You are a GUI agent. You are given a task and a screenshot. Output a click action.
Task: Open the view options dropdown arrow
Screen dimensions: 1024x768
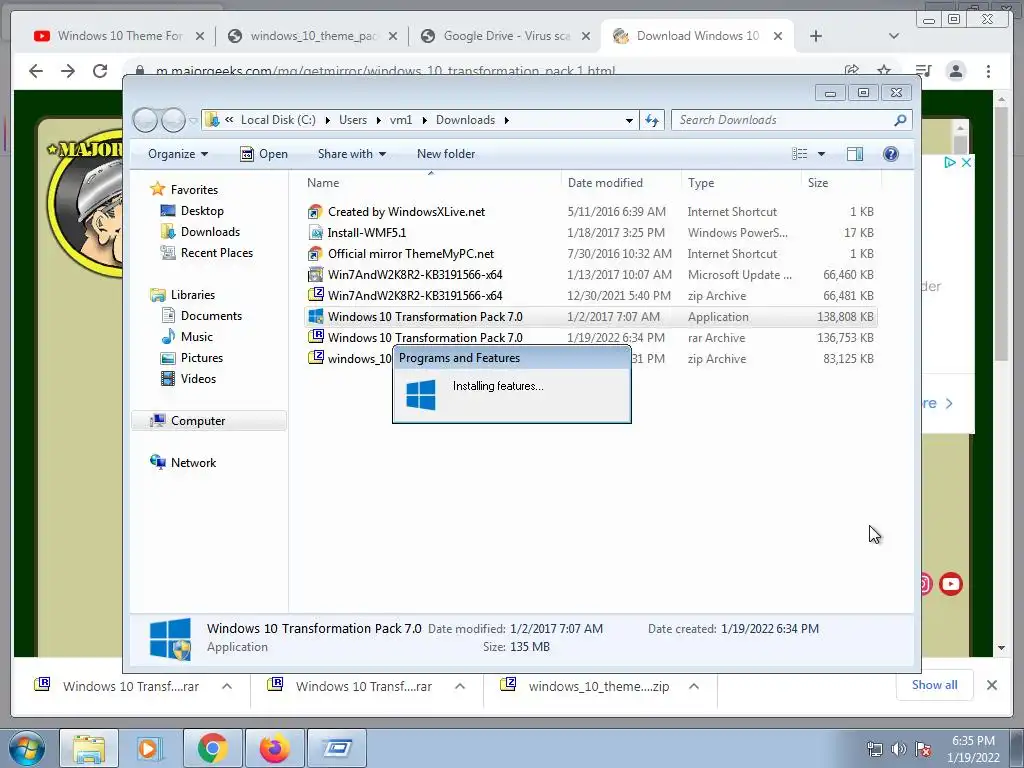821,154
